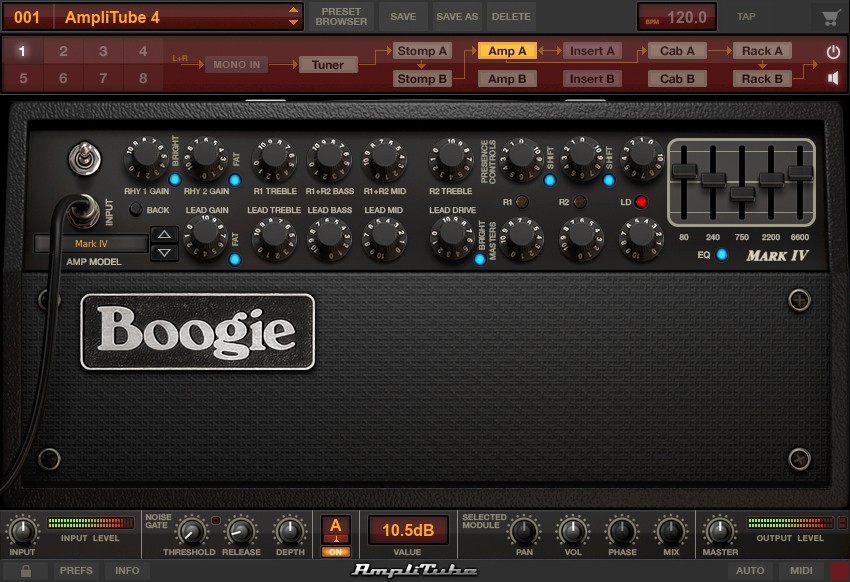
Task: Click the BPM value field
Action: click(x=677, y=16)
